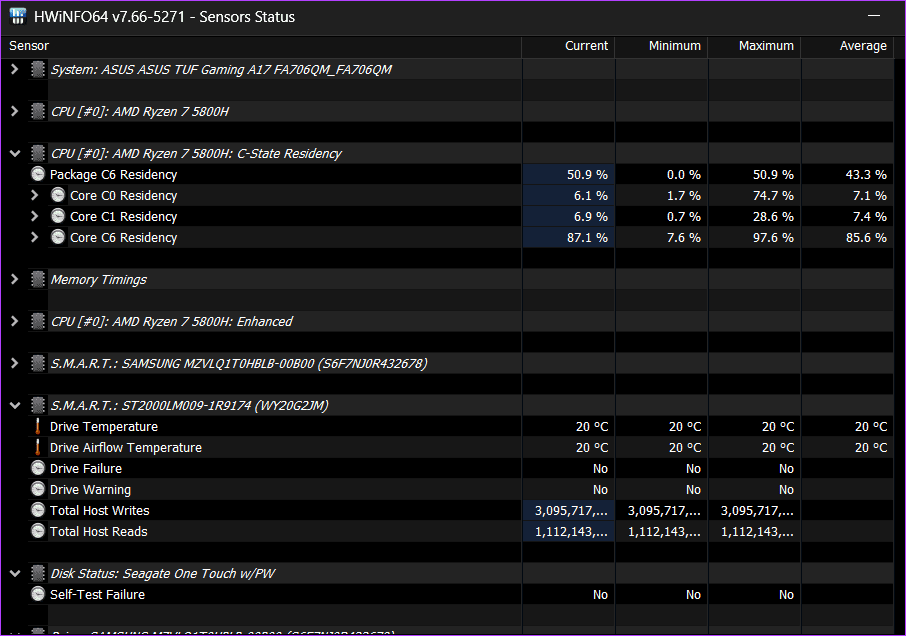Click the chip icon beside Disk Status Seagate
This screenshot has width=906, height=636.
pos(38,574)
